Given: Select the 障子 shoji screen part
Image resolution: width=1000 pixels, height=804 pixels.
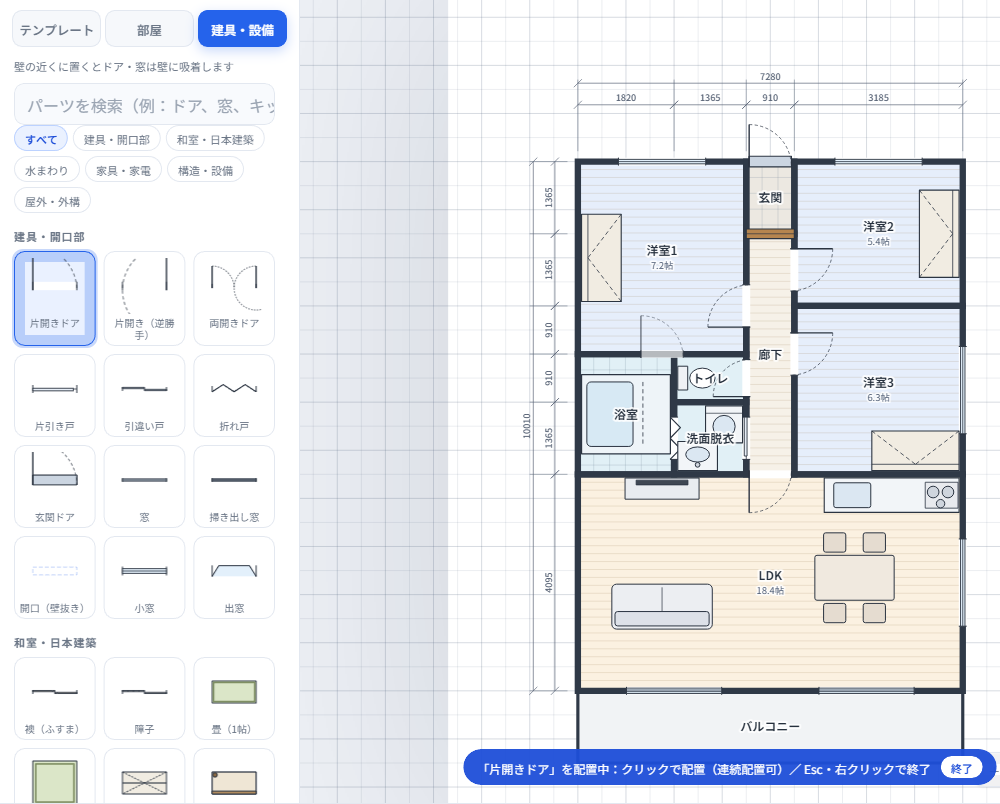Looking at the screenshot, I should [144, 699].
